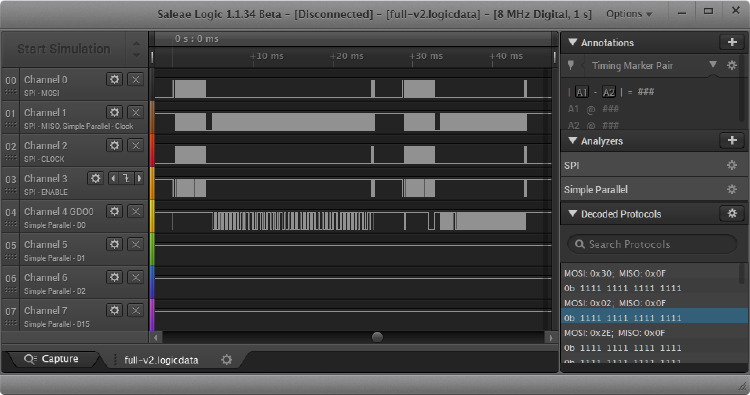The height and width of the screenshot is (395, 750).
Task: Select decoded row MOSI: 0x02; MISO: 0x0F
Action: point(615,303)
